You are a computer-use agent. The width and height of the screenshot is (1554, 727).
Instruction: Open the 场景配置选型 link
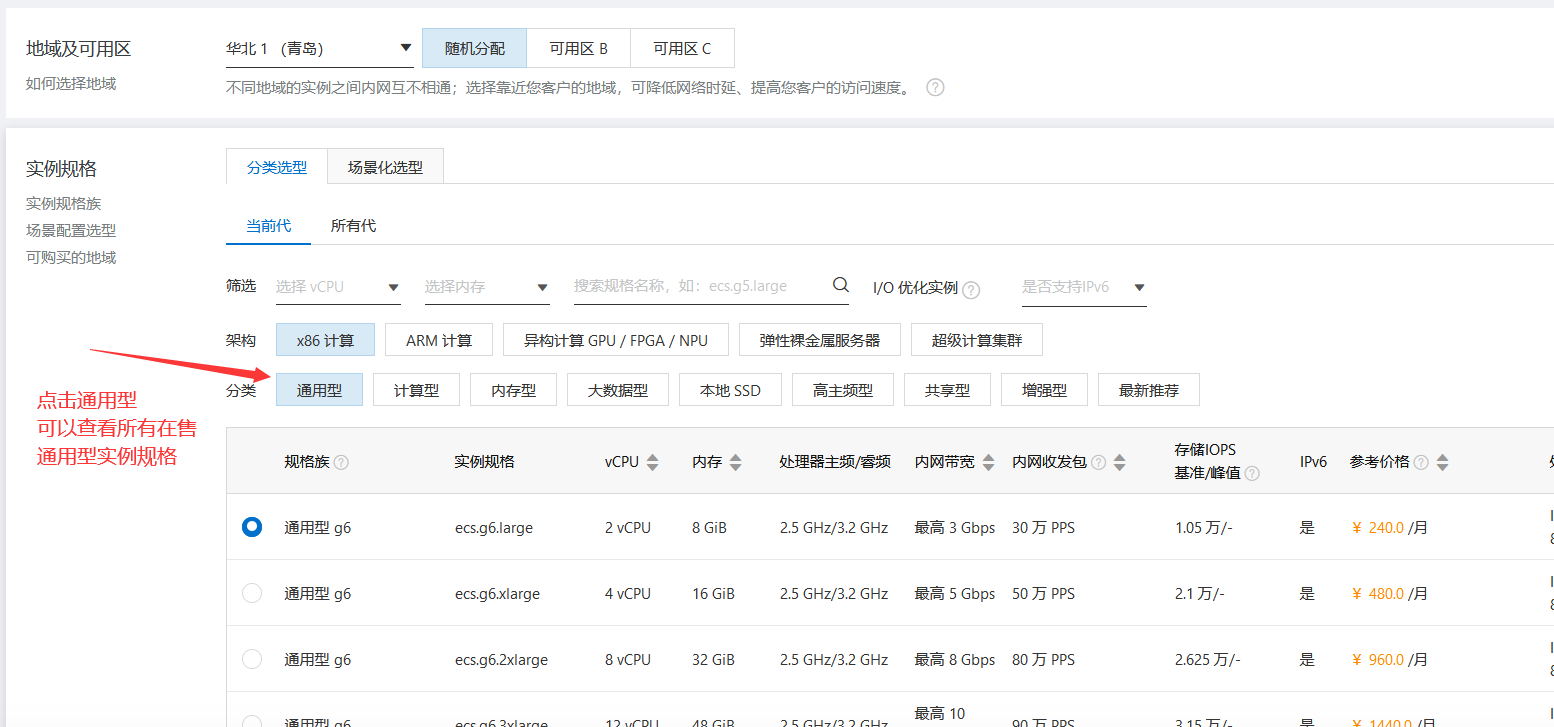pyautogui.click(x=71, y=230)
